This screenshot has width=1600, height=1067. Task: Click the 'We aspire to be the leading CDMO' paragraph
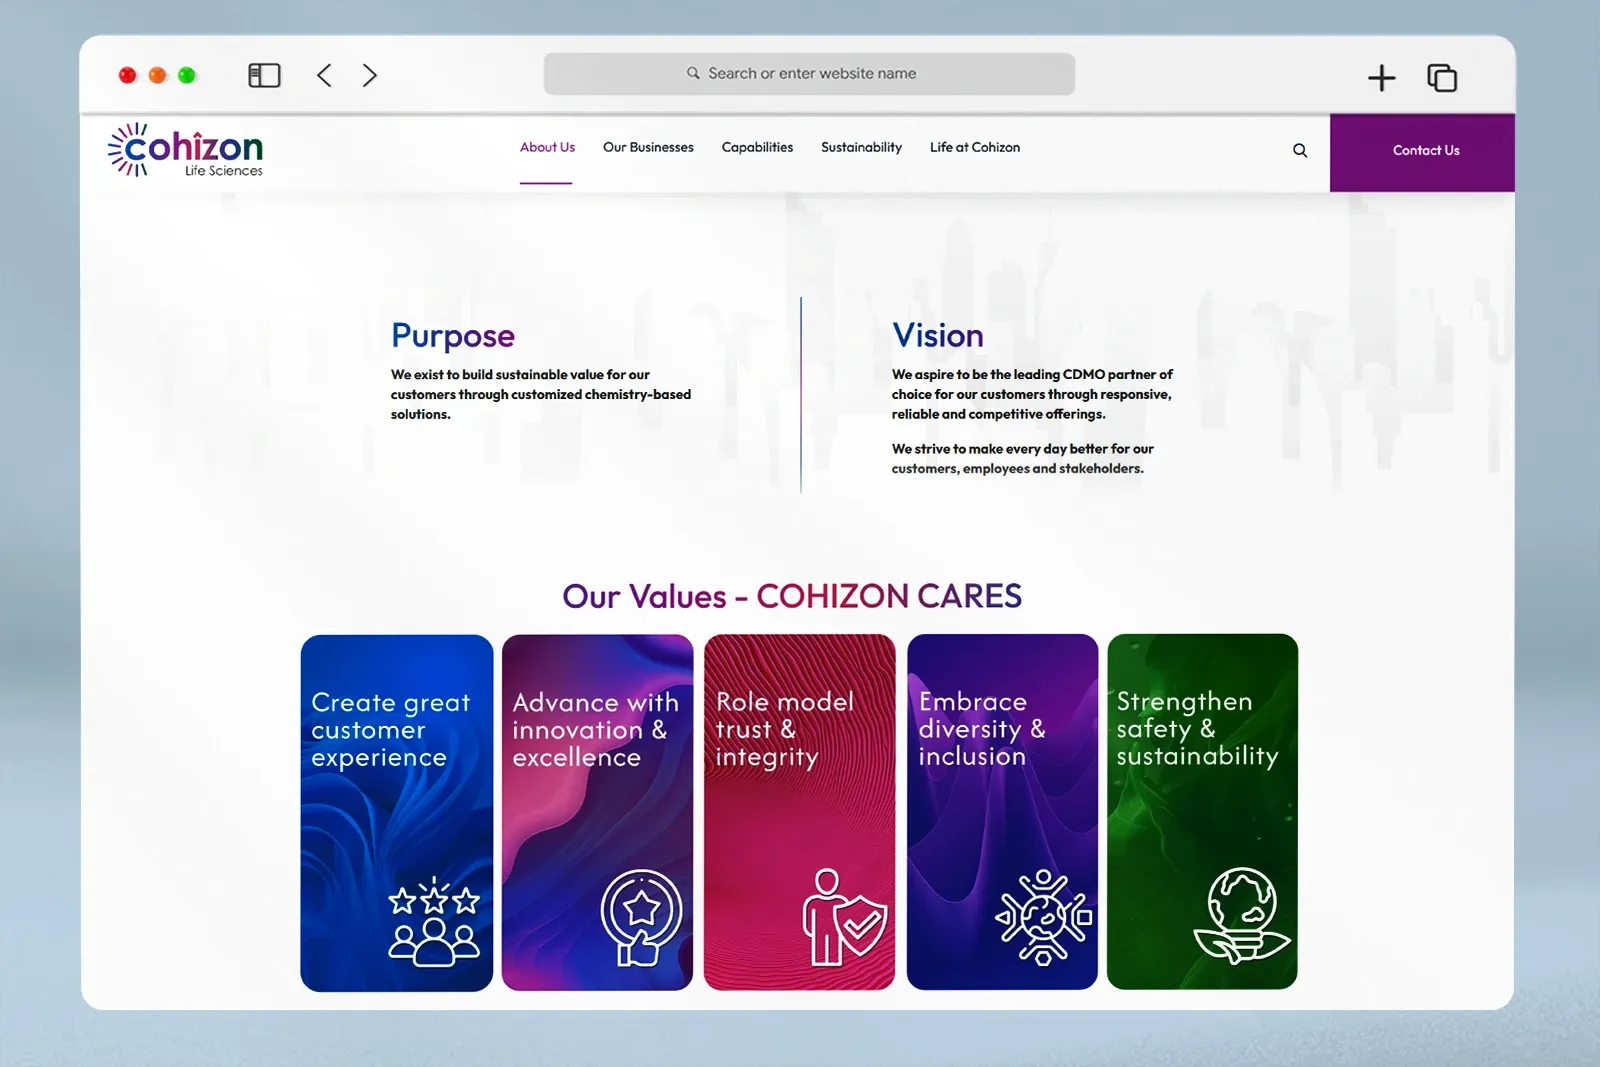point(1032,394)
